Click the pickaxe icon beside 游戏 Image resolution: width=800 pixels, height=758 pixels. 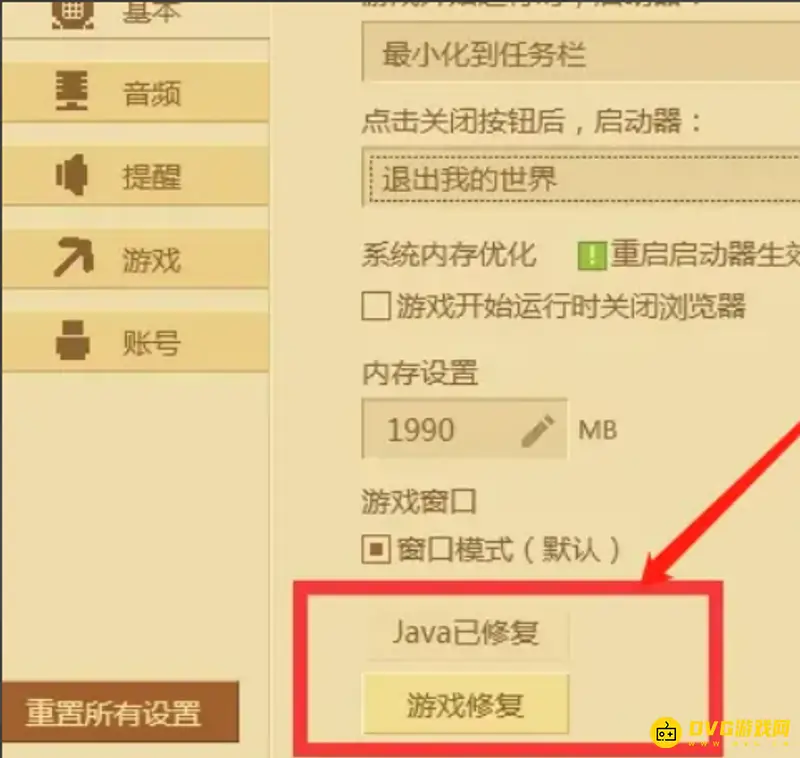tap(73, 257)
